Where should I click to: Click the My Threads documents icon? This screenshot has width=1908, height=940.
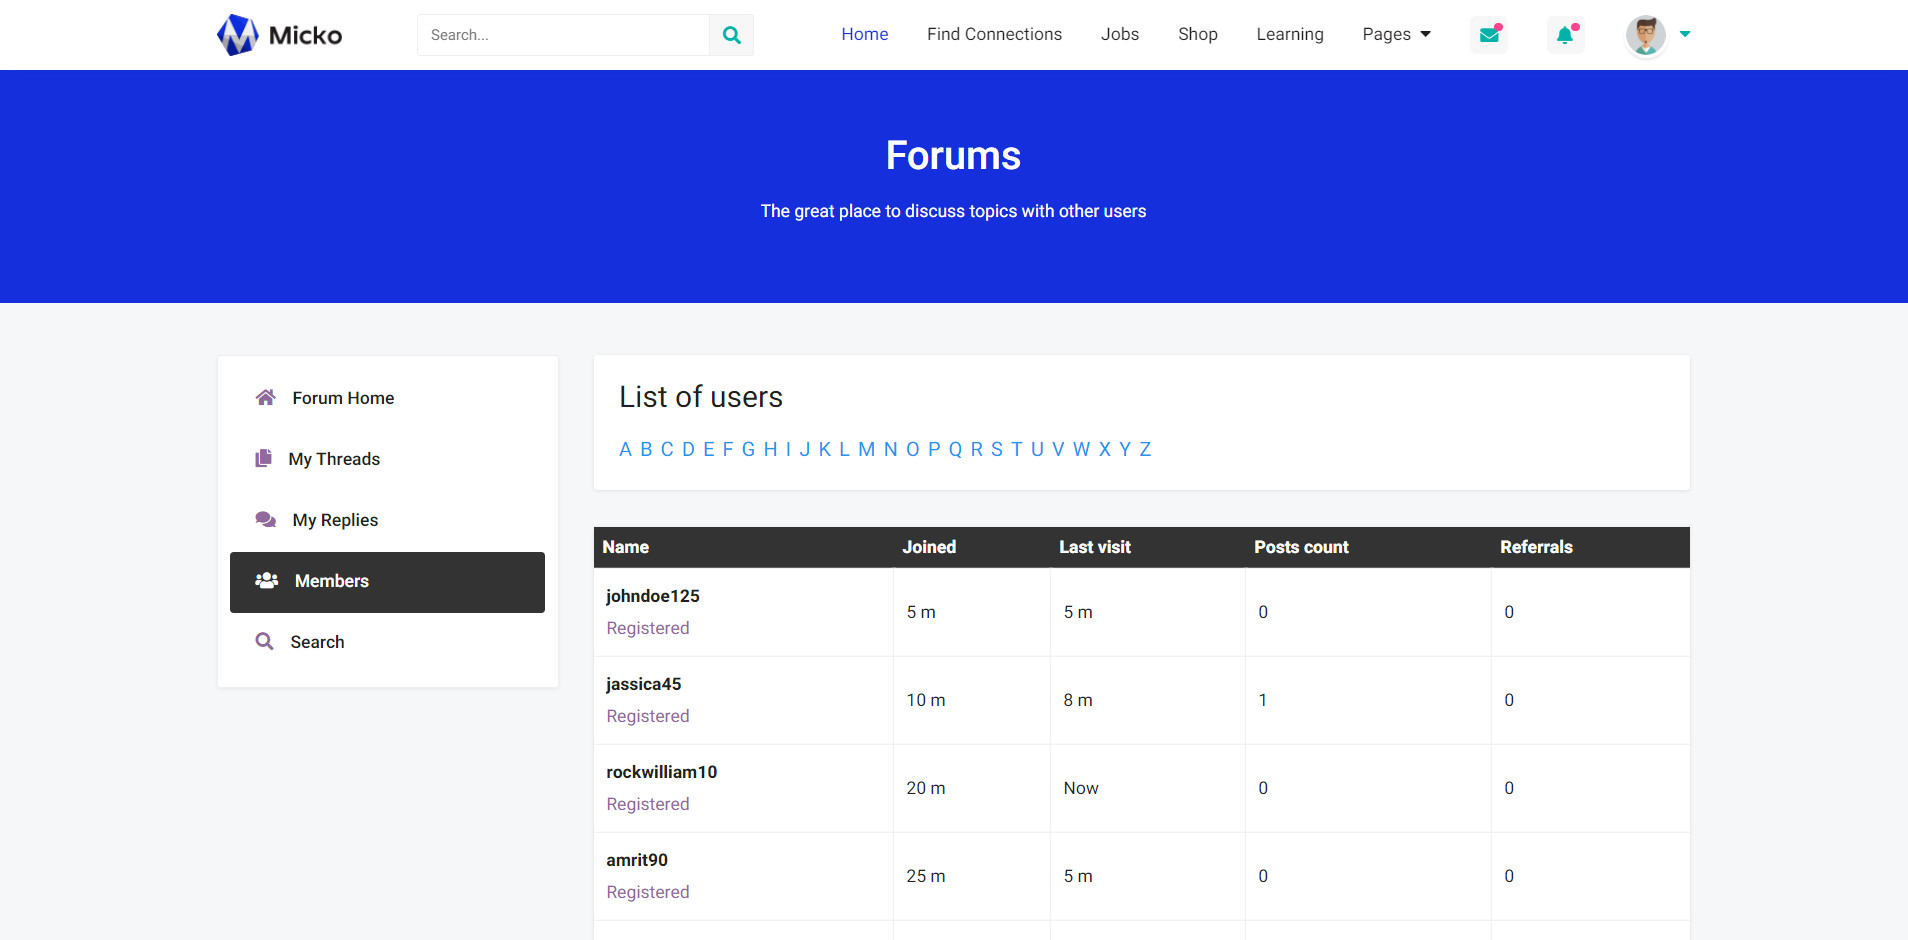click(263, 459)
